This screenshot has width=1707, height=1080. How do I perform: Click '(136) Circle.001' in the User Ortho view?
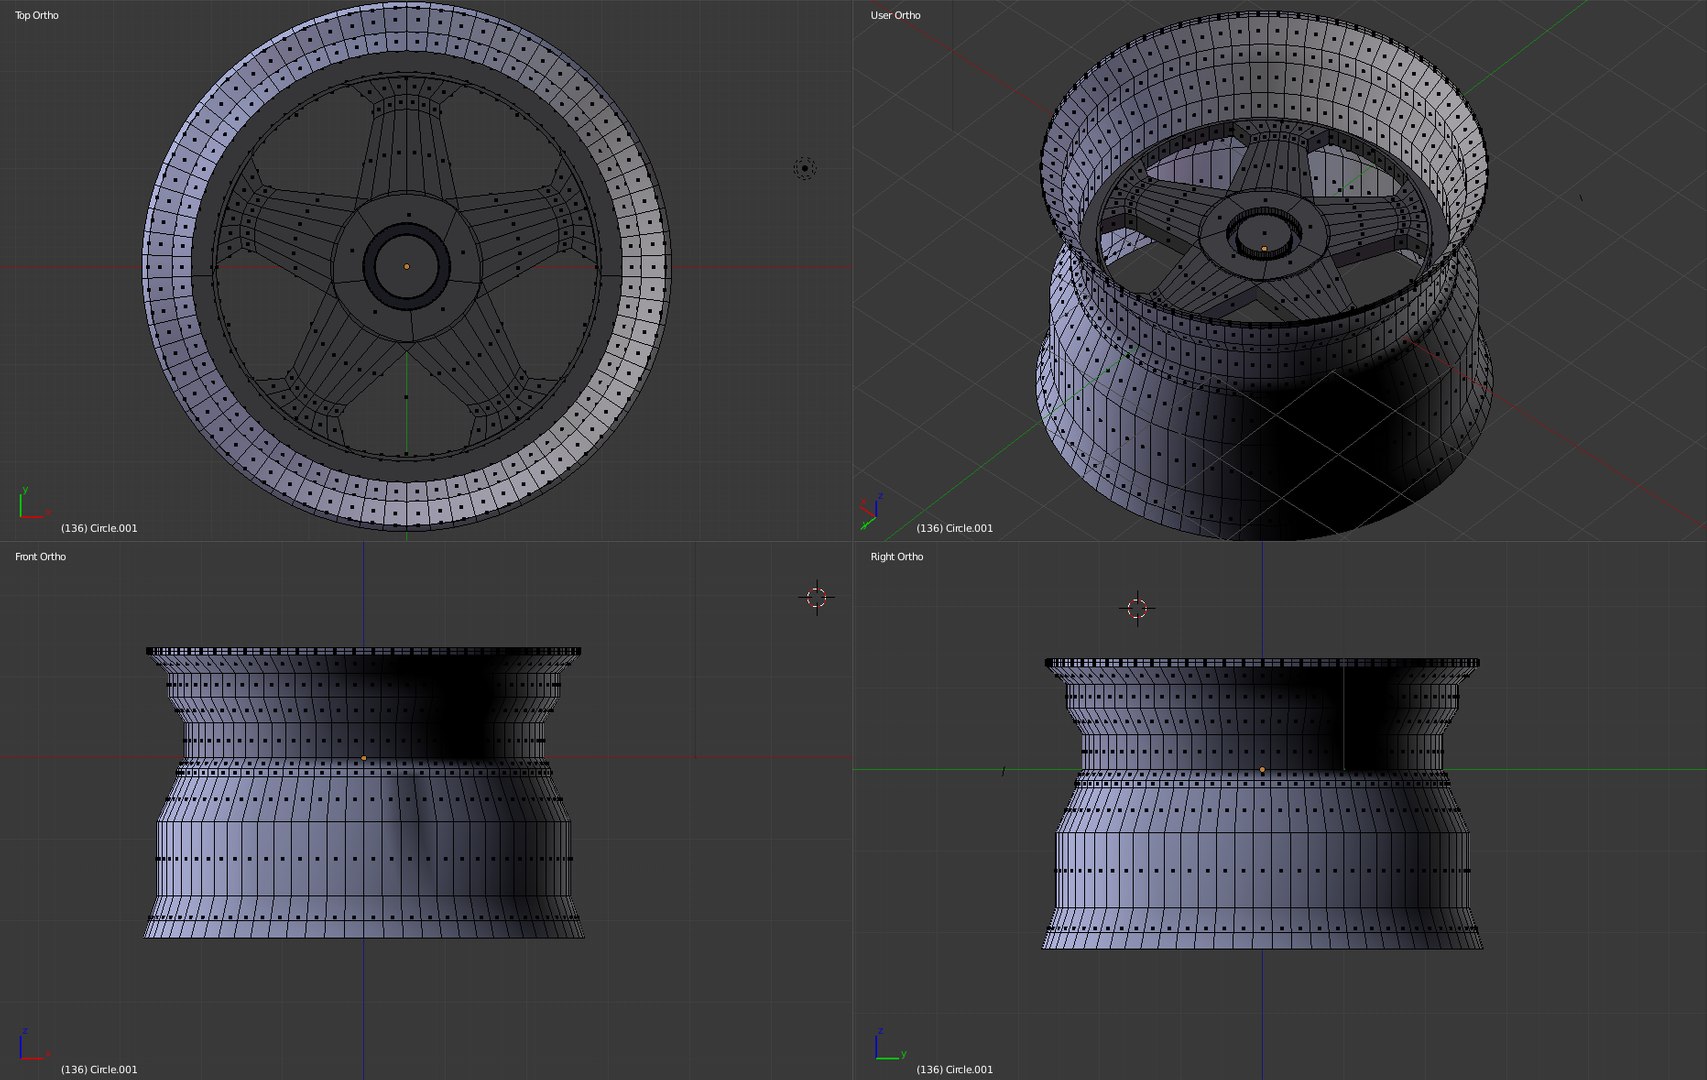tap(955, 528)
